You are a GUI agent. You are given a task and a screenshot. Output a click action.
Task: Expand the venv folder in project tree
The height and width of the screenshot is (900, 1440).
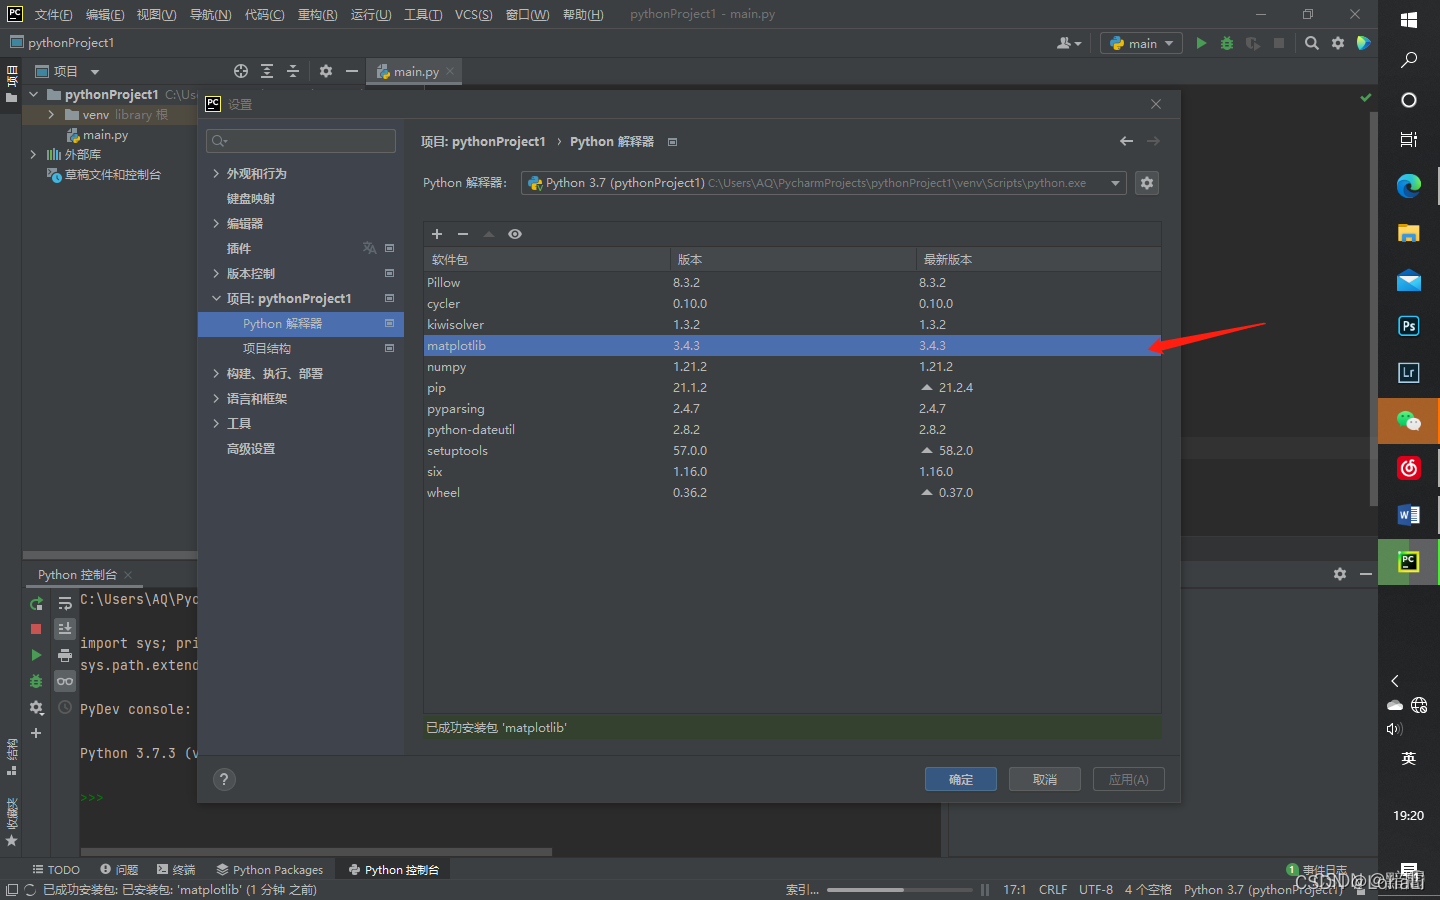[x=51, y=115]
